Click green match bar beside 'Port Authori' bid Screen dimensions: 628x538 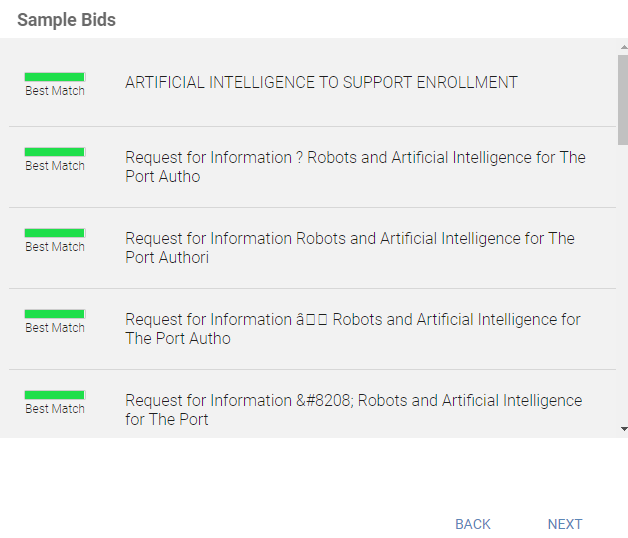click(x=55, y=233)
